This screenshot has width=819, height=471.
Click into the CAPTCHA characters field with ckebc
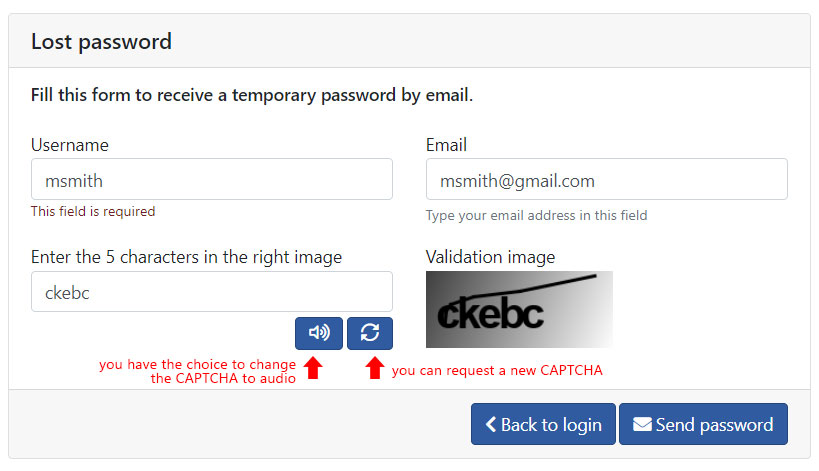(212, 291)
